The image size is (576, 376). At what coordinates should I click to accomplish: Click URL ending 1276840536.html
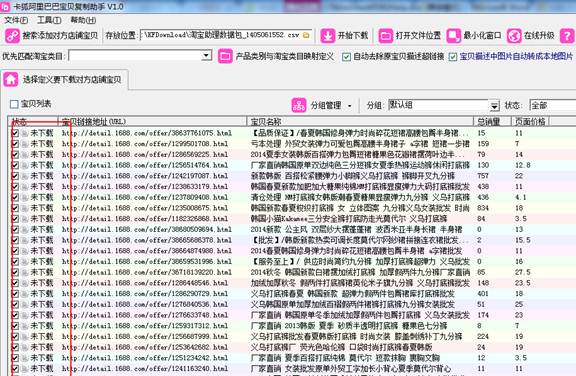tap(145, 304)
